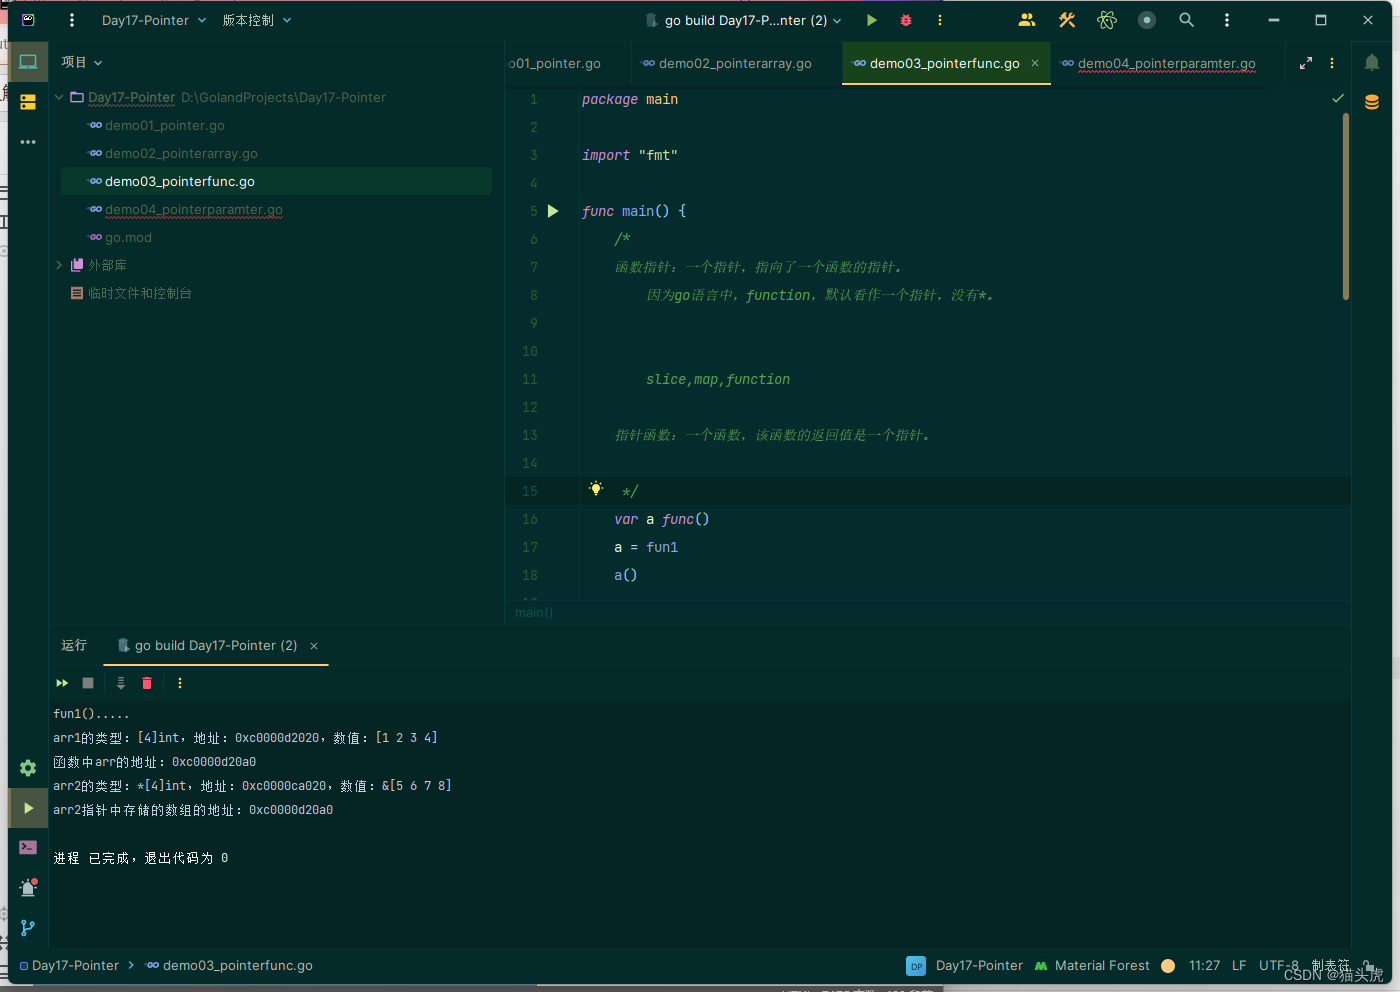
Task: Click the green inspections checkmark in the editor
Action: [x=1338, y=98]
